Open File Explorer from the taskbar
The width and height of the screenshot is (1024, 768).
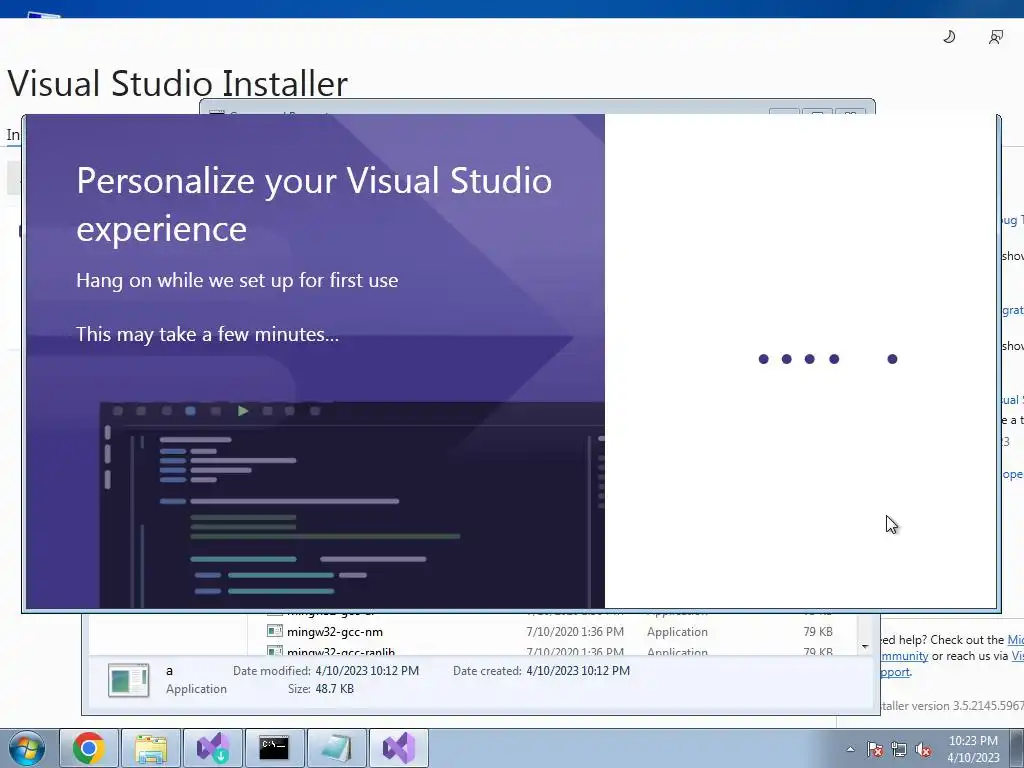point(151,748)
